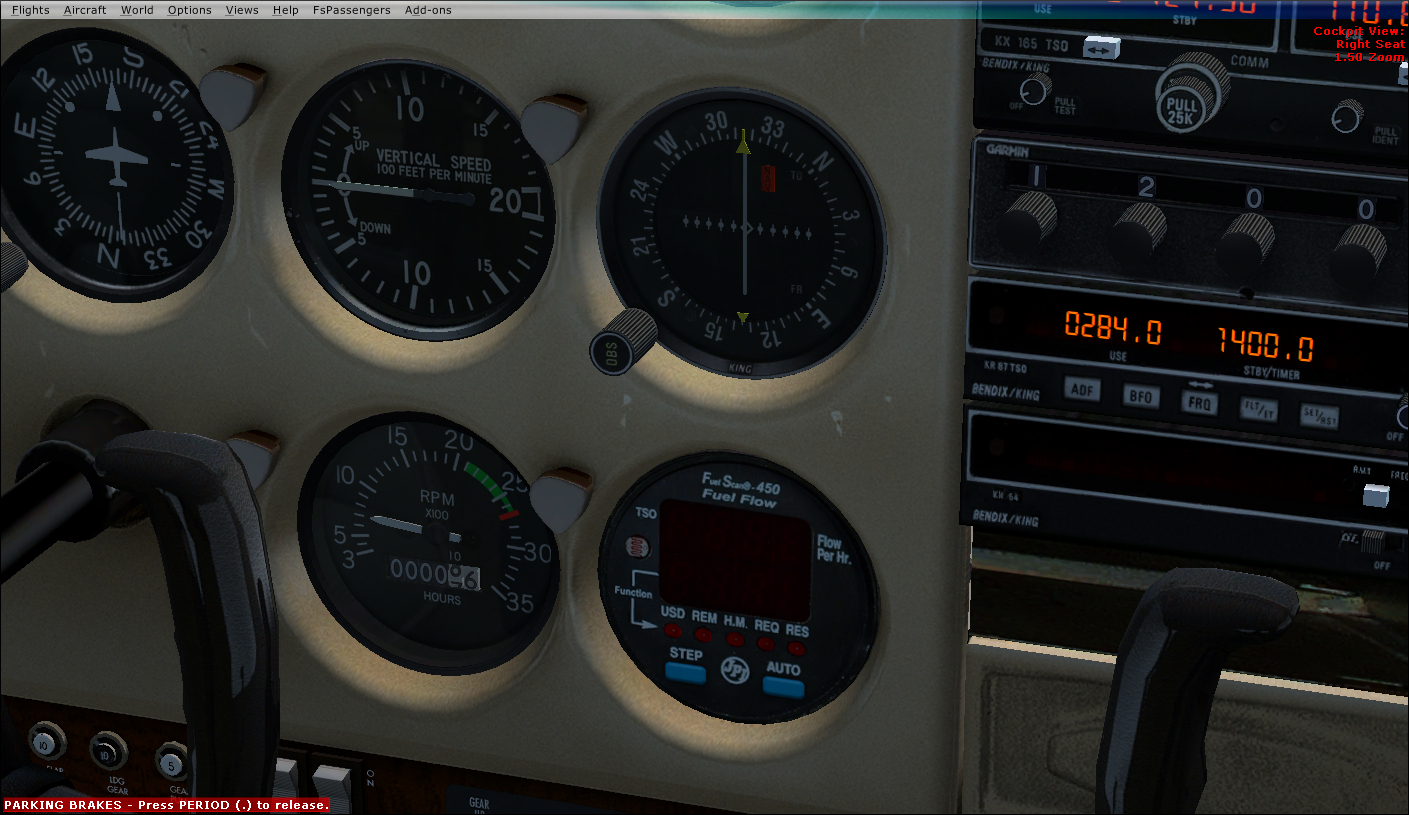
Task: Click the RPM tachometer gauge
Action: (428, 543)
